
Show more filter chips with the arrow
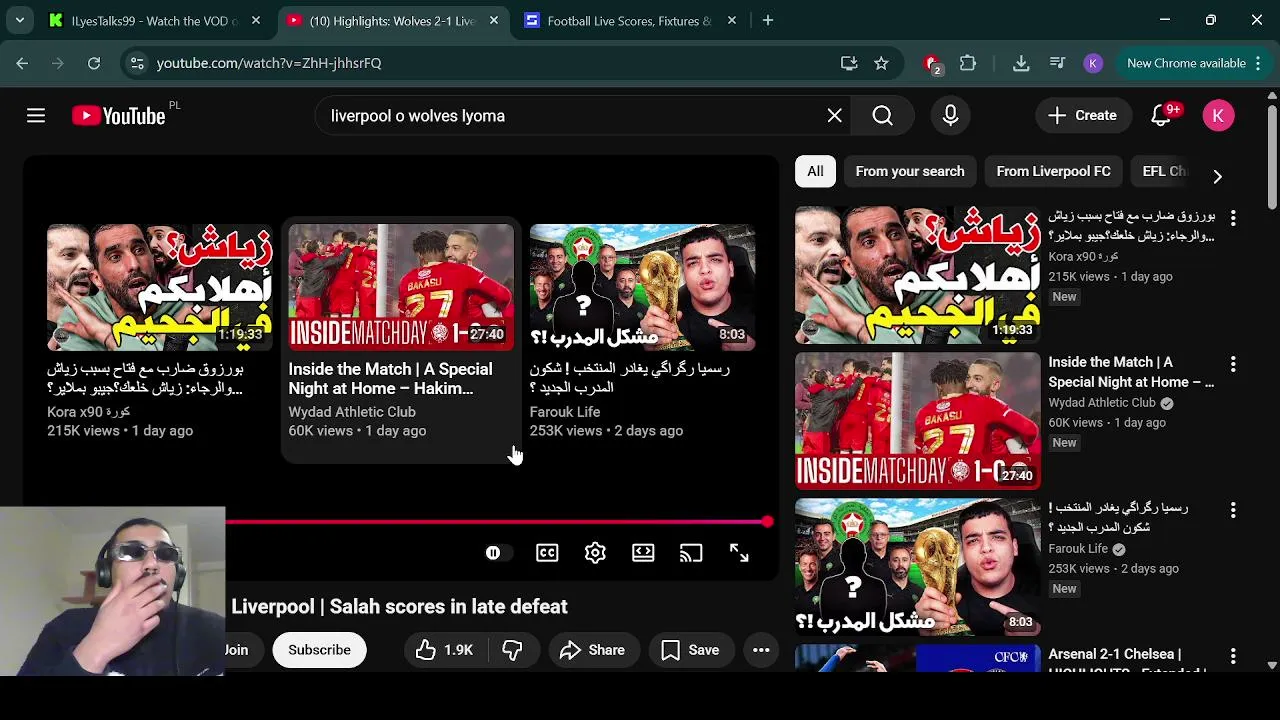1217,176
